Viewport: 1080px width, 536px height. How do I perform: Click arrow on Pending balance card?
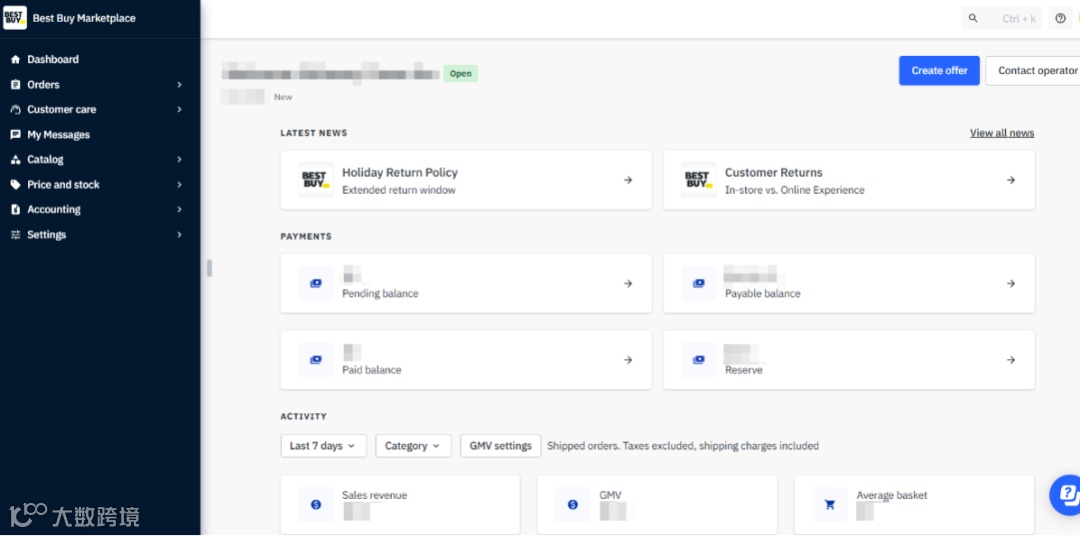(627, 283)
